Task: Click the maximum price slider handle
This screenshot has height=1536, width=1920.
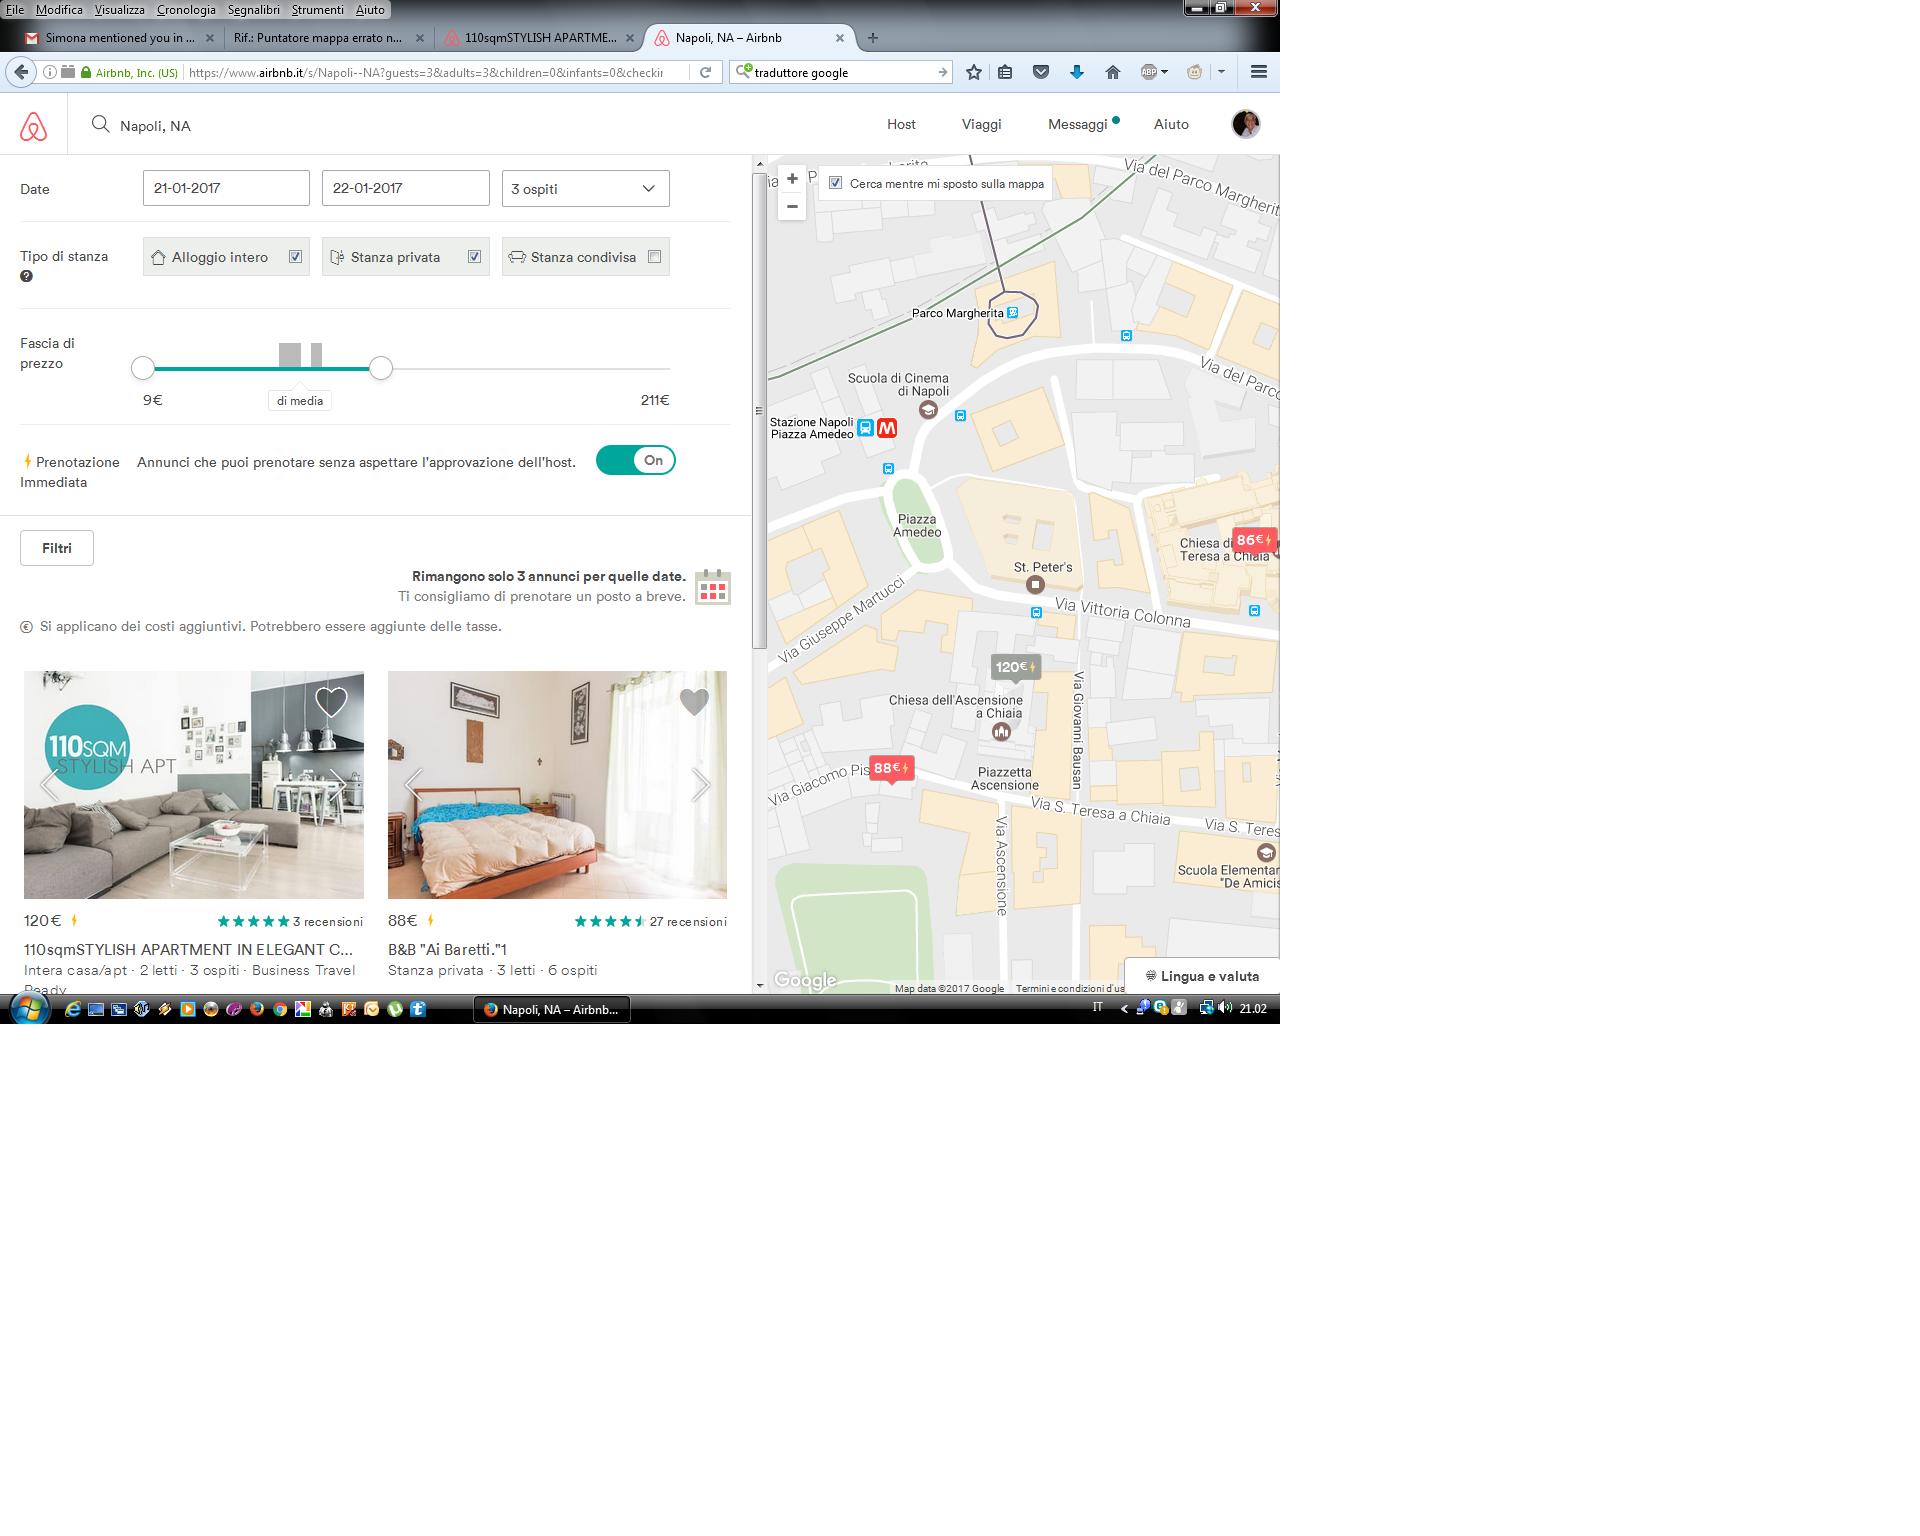Action: click(380, 368)
